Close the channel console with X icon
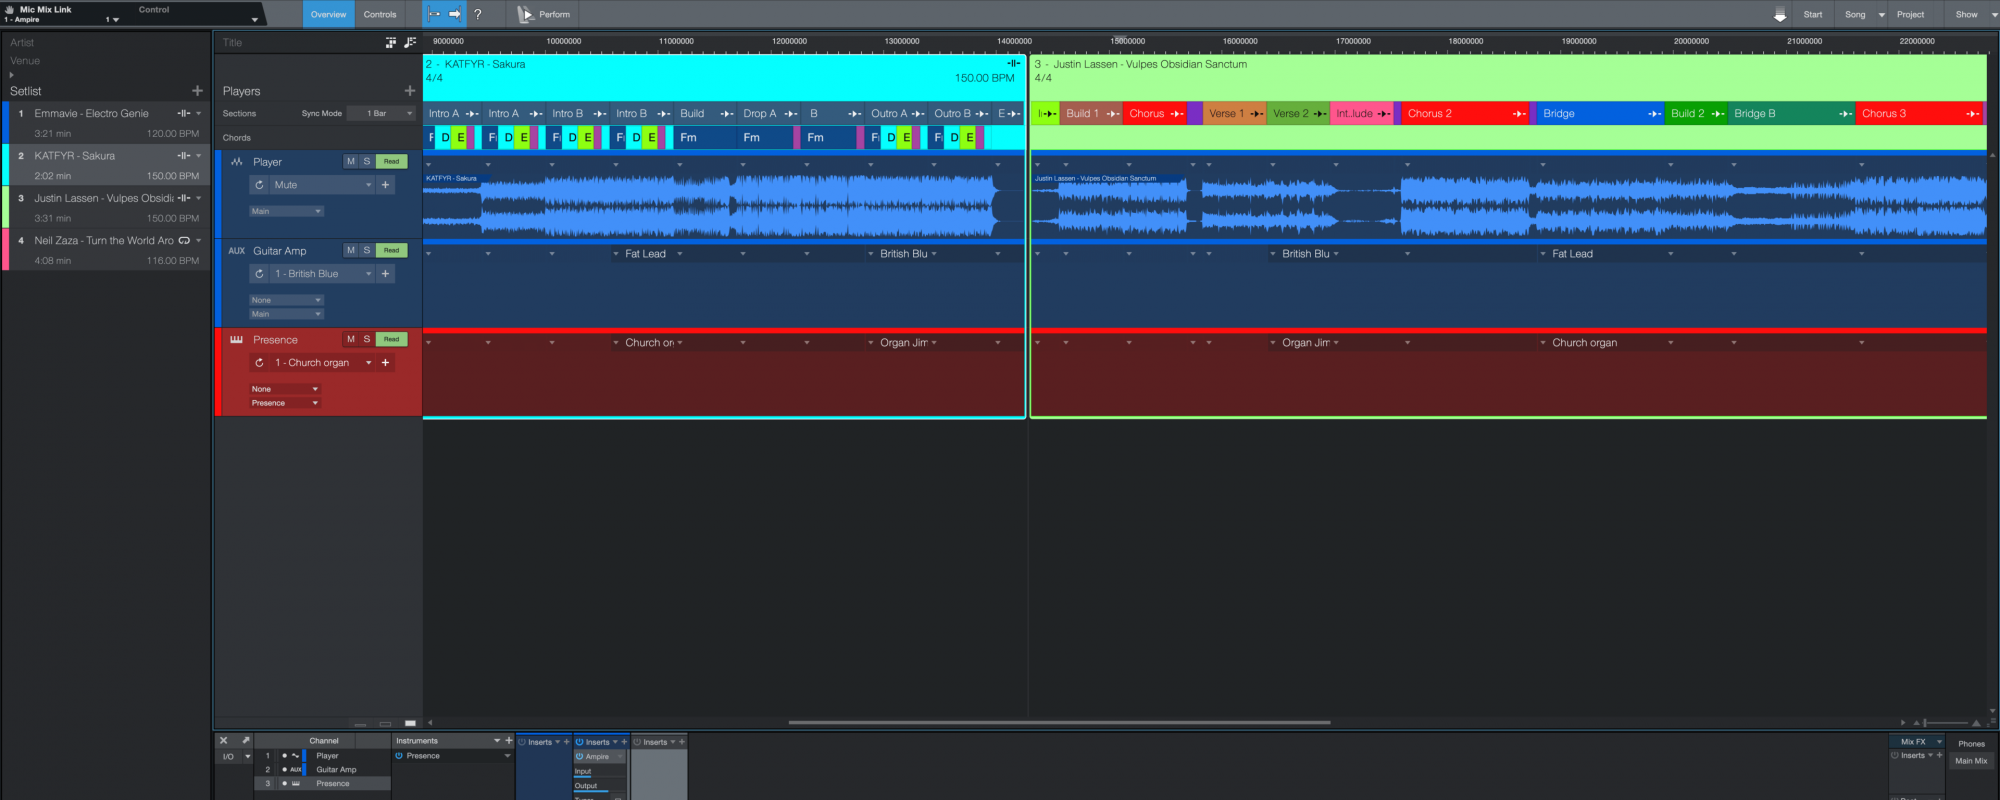 coord(224,741)
